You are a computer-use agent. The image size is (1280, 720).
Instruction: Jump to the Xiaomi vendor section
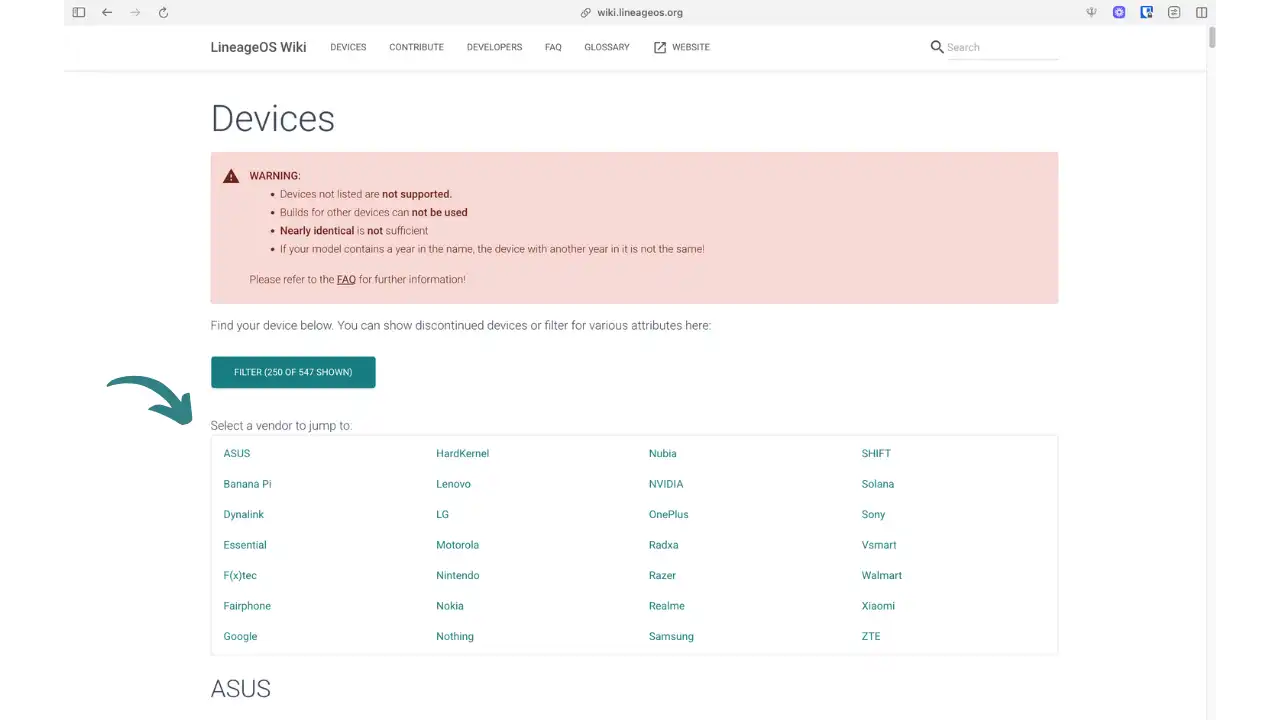tap(878, 606)
